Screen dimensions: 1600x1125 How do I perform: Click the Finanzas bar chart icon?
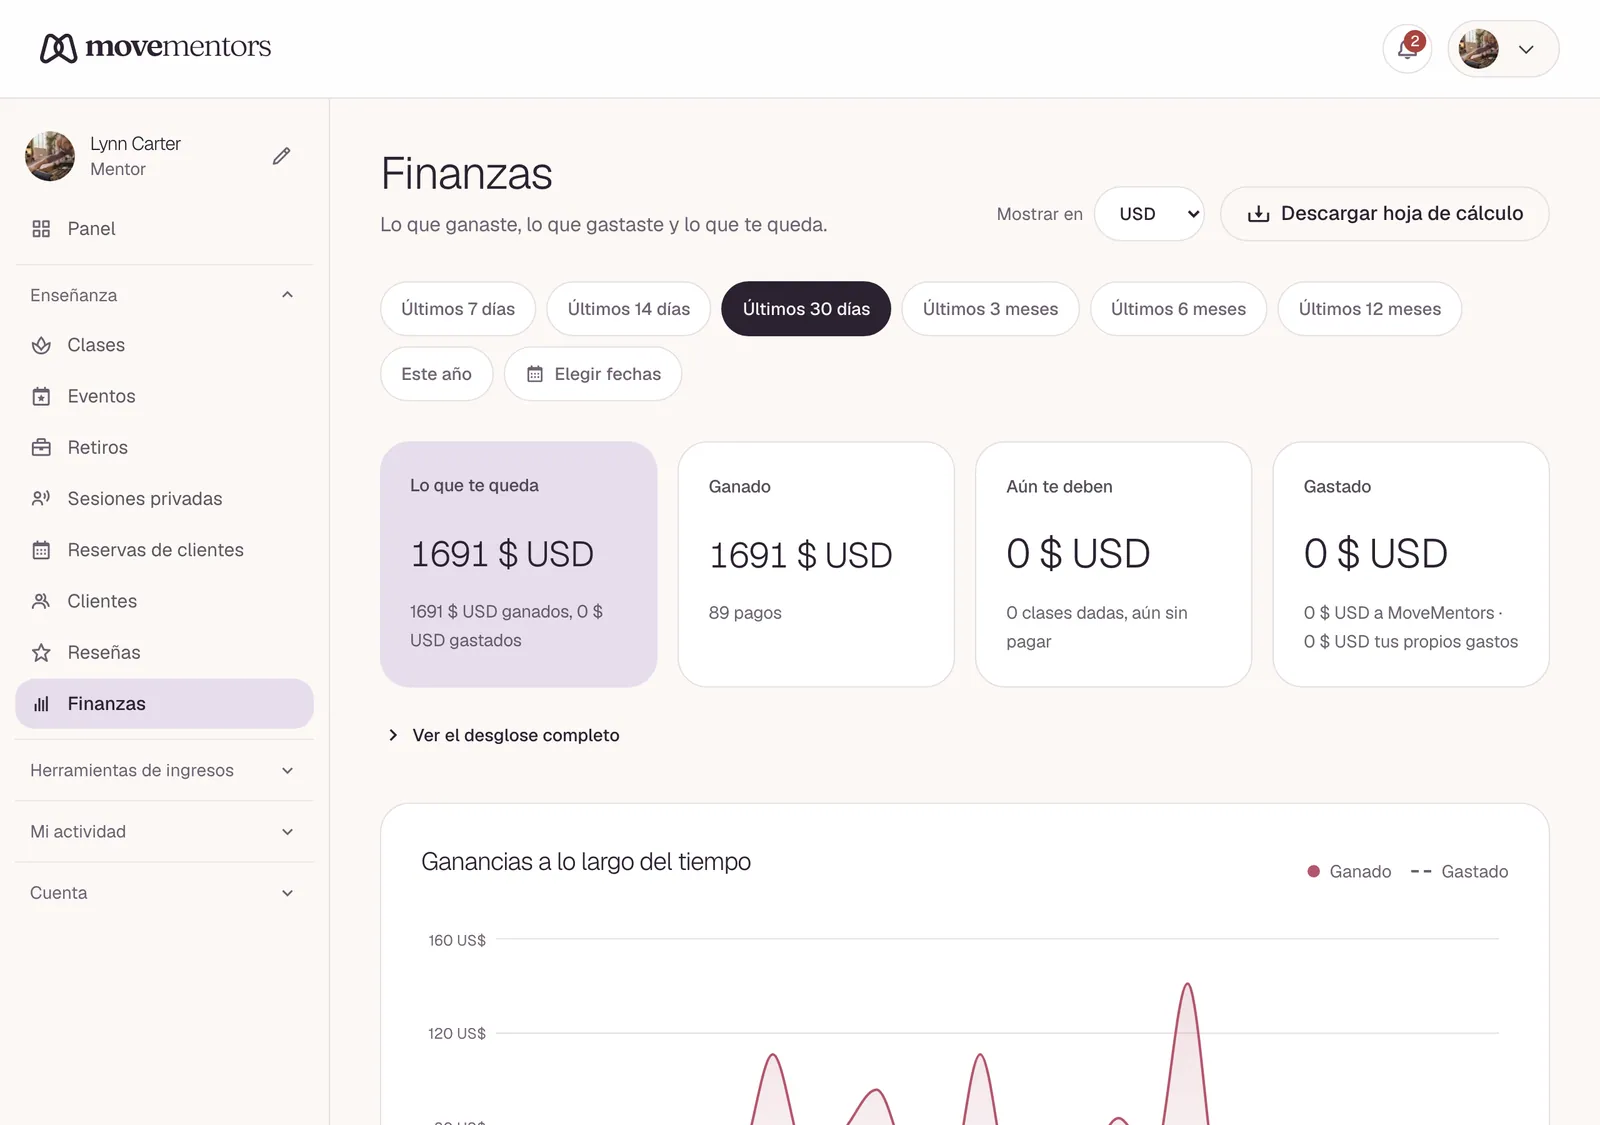[x=41, y=704]
